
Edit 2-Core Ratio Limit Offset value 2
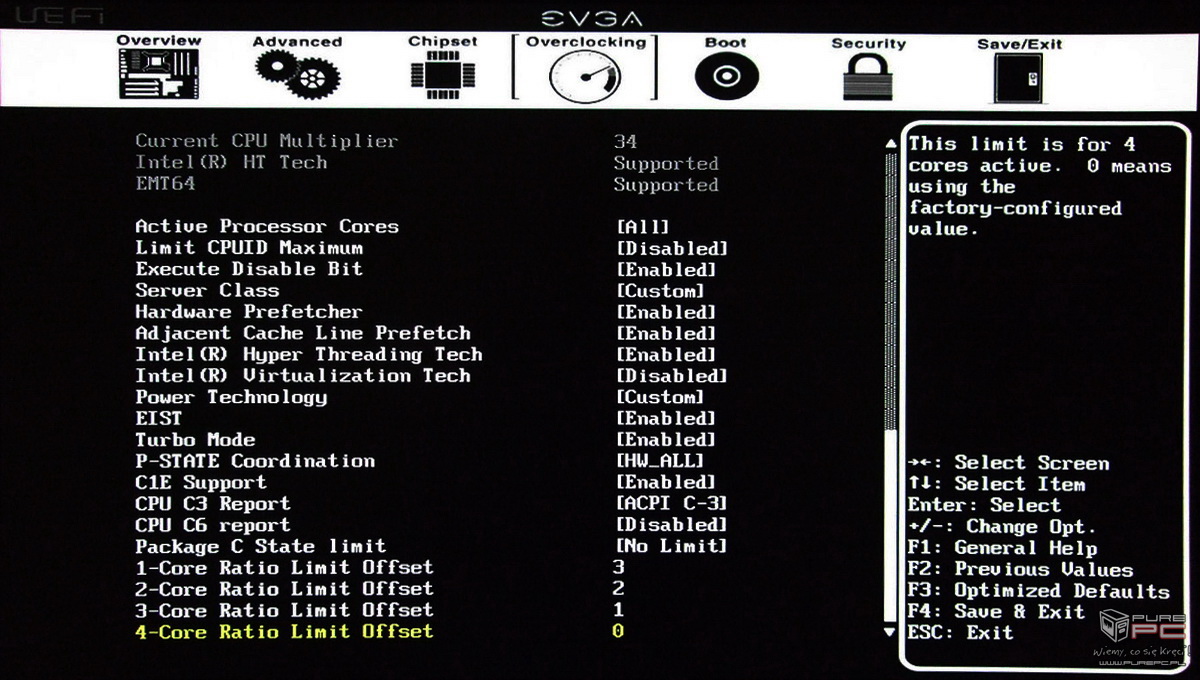click(x=619, y=588)
